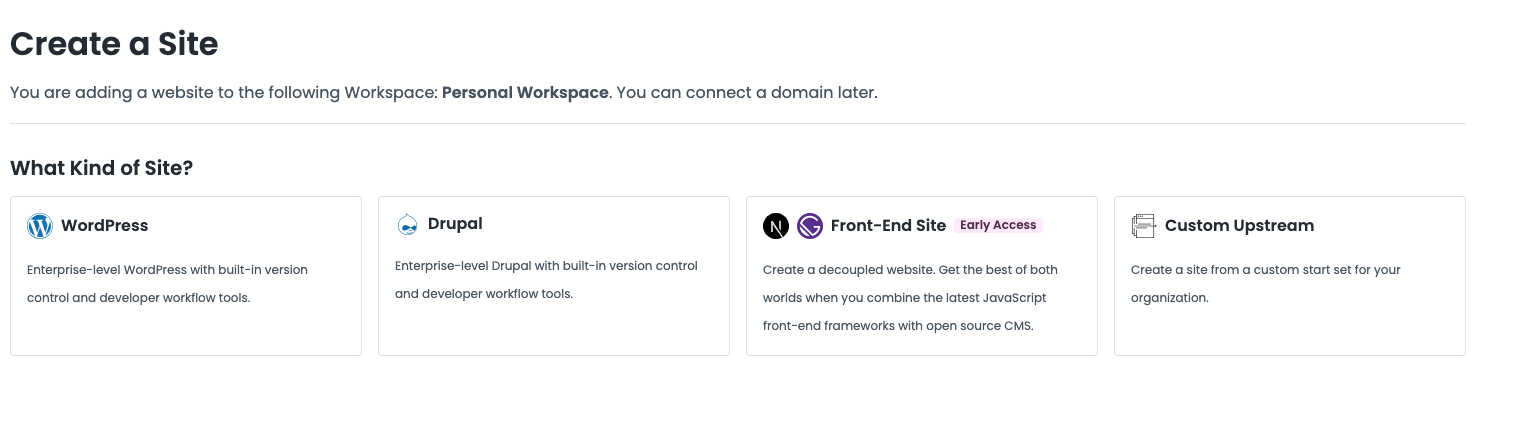Select the WordPress card title
This screenshot has height=434, width=1526.
click(x=104, y=226)
